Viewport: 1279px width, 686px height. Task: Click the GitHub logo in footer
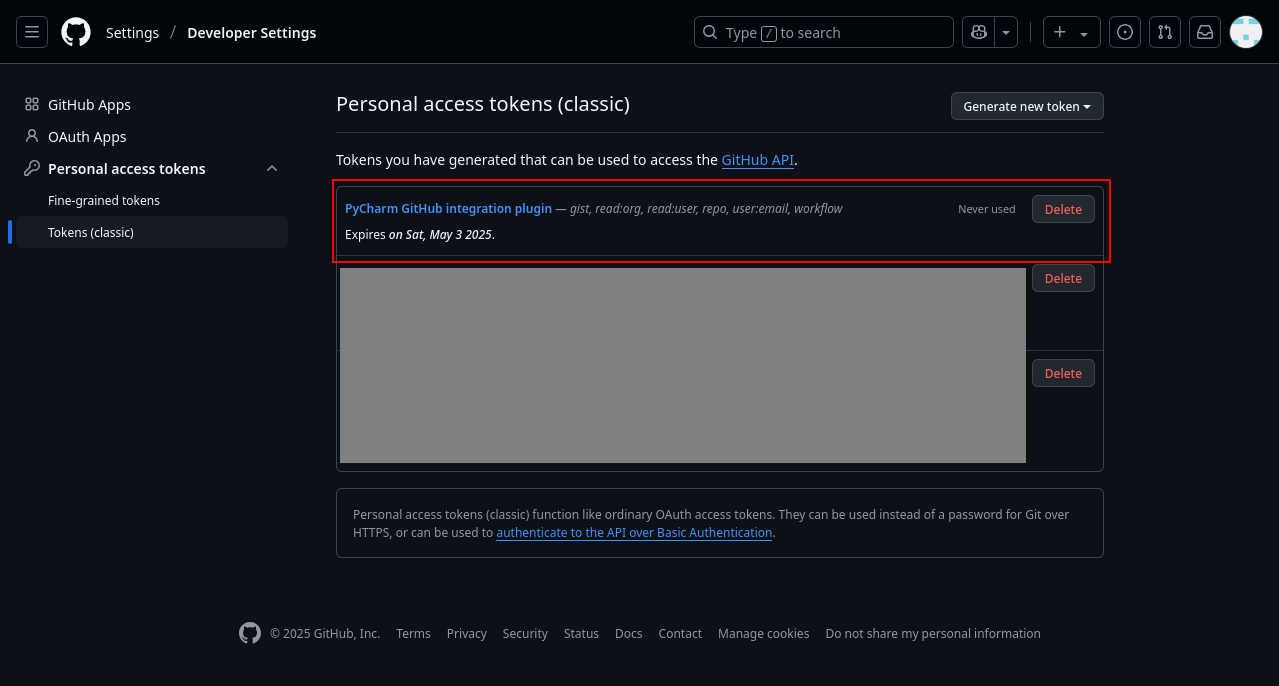tap(250, 633)
